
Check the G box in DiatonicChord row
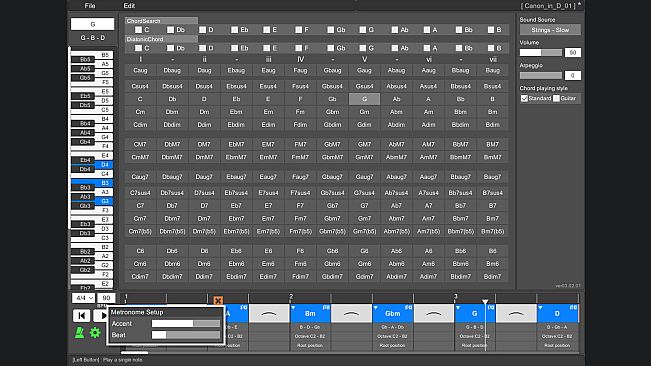point(363,48)
